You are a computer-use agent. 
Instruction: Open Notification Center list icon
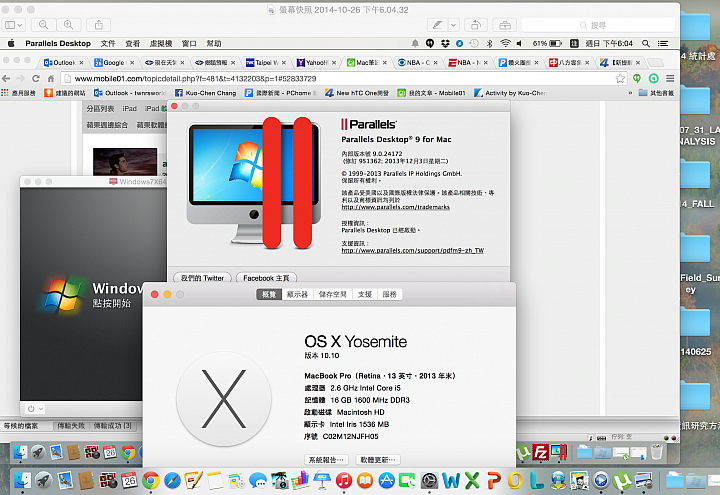pos(663,43)
